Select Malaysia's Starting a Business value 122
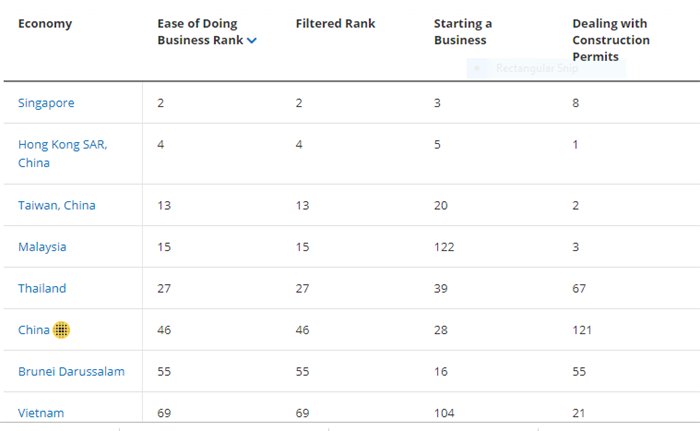Screen dimensions: 700x431 point(444,247)
